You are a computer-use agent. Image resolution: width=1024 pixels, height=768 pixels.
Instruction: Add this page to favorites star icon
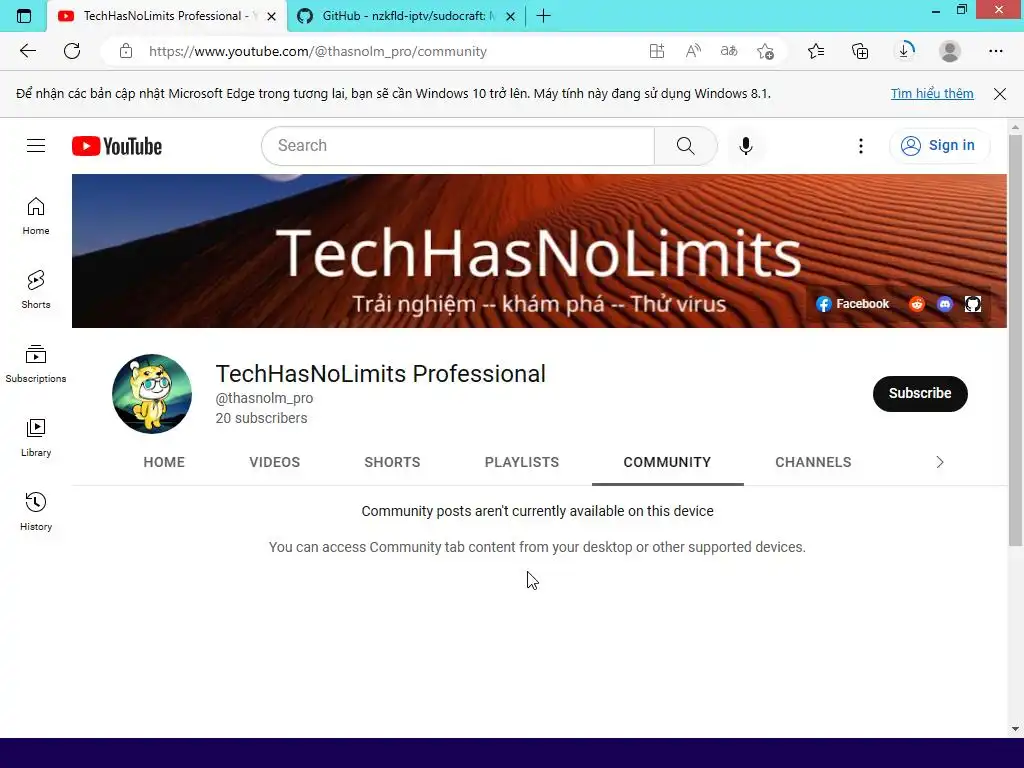tap(765, 51)
